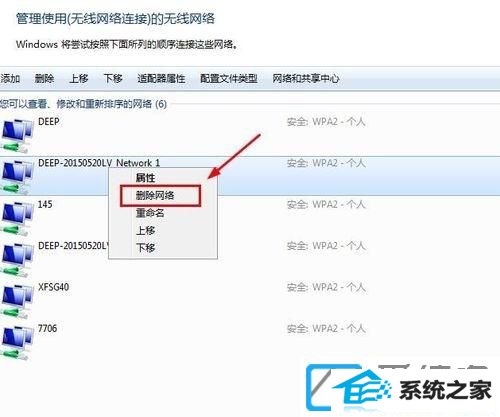
Task: Open 适配器属性 from the toolbar
Action: (x=161, y=79)
